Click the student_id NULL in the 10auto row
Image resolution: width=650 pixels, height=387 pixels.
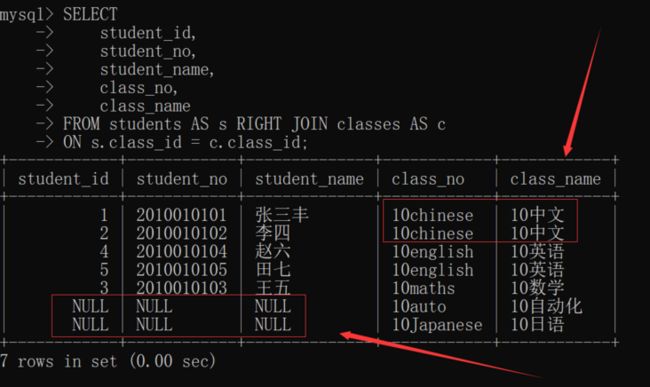point(90,306)
